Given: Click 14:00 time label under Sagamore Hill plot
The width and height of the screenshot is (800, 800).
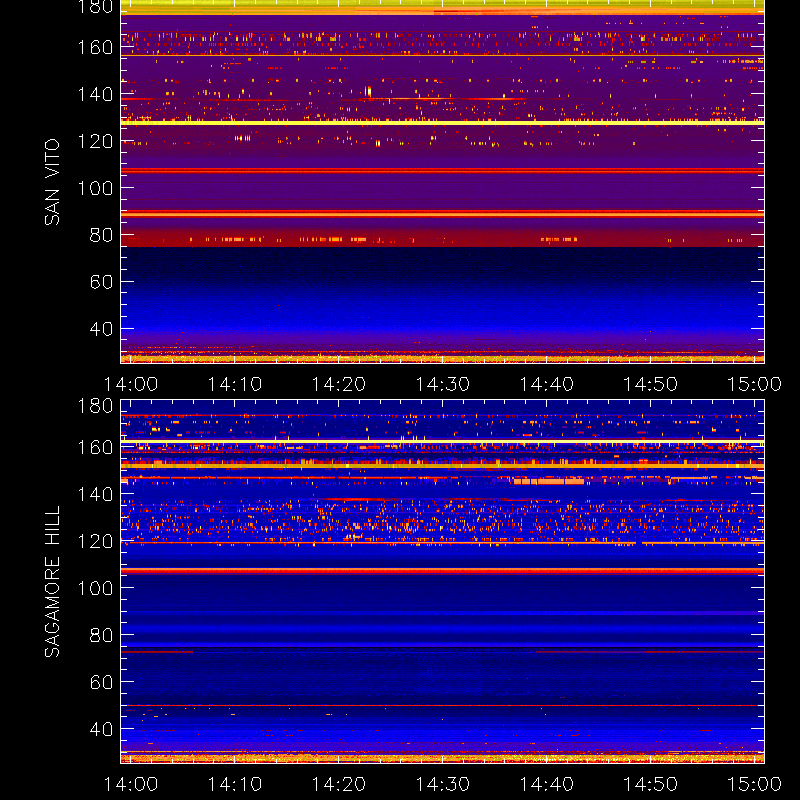Looking at the screenshot, I should click(x=131, y=784).
